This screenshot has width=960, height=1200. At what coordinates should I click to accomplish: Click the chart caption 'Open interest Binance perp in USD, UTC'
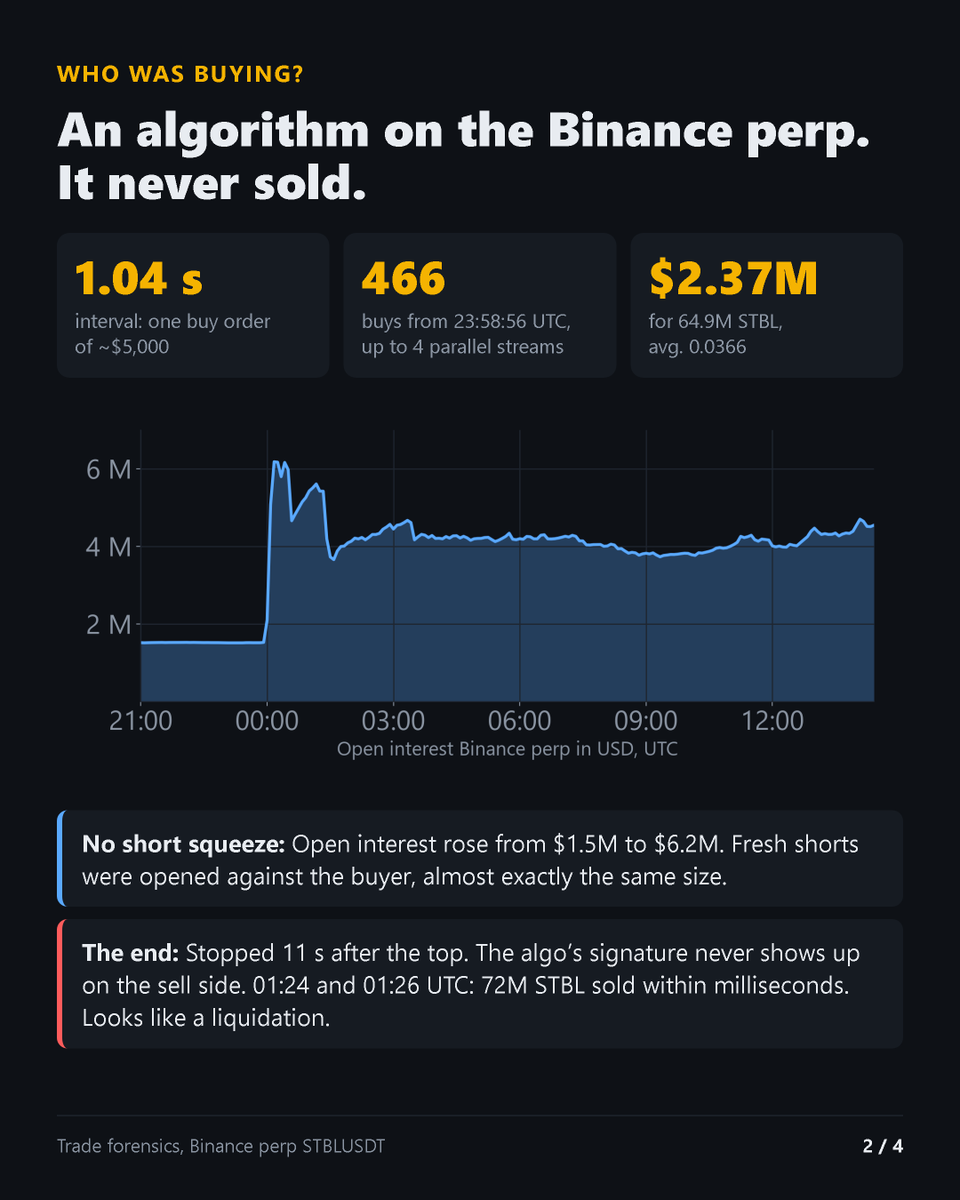click(x=507, y=749)
